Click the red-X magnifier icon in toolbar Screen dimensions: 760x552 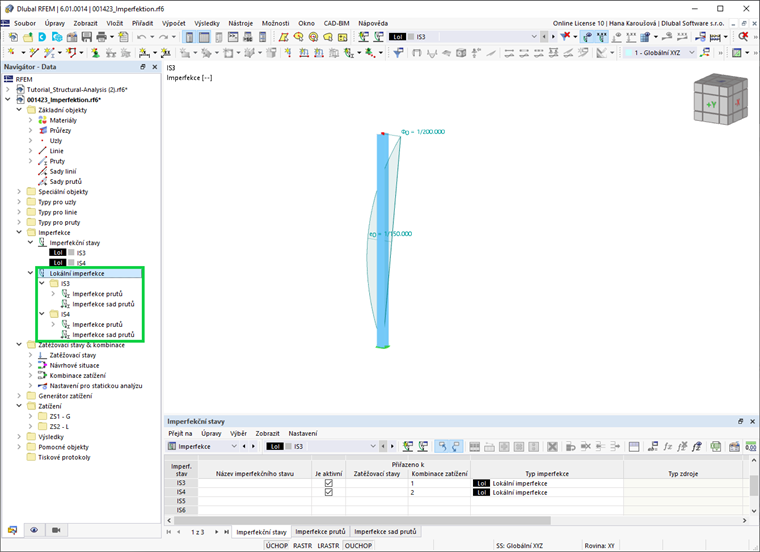(743, 36)
